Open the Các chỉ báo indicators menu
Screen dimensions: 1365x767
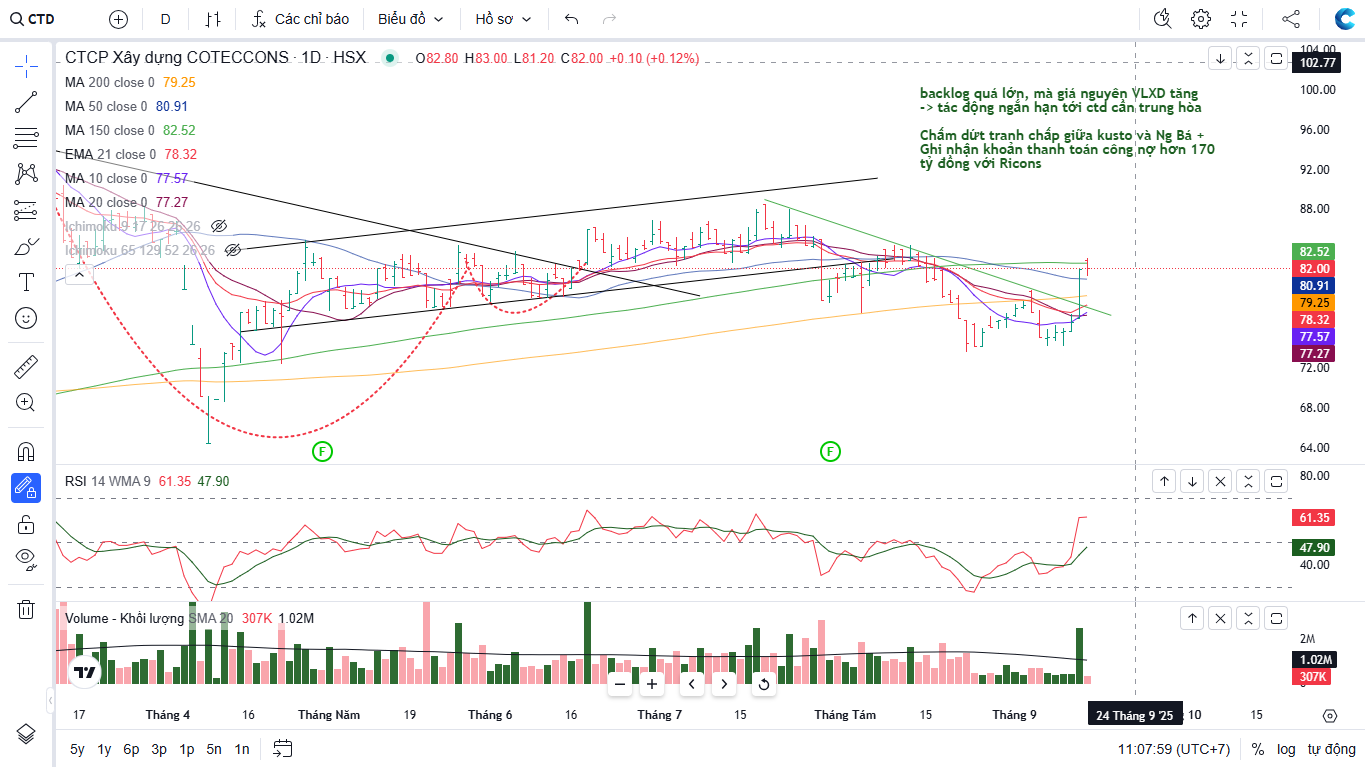coord(300,19)
